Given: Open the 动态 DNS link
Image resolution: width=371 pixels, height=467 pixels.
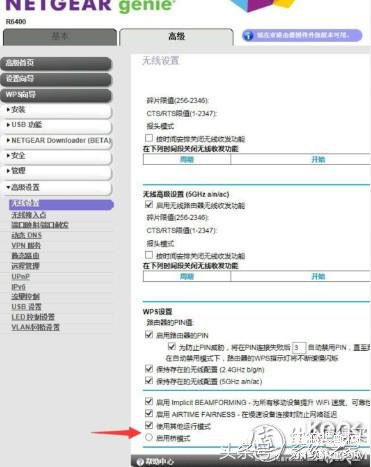Looking at the screenshot, I should 27,235.
